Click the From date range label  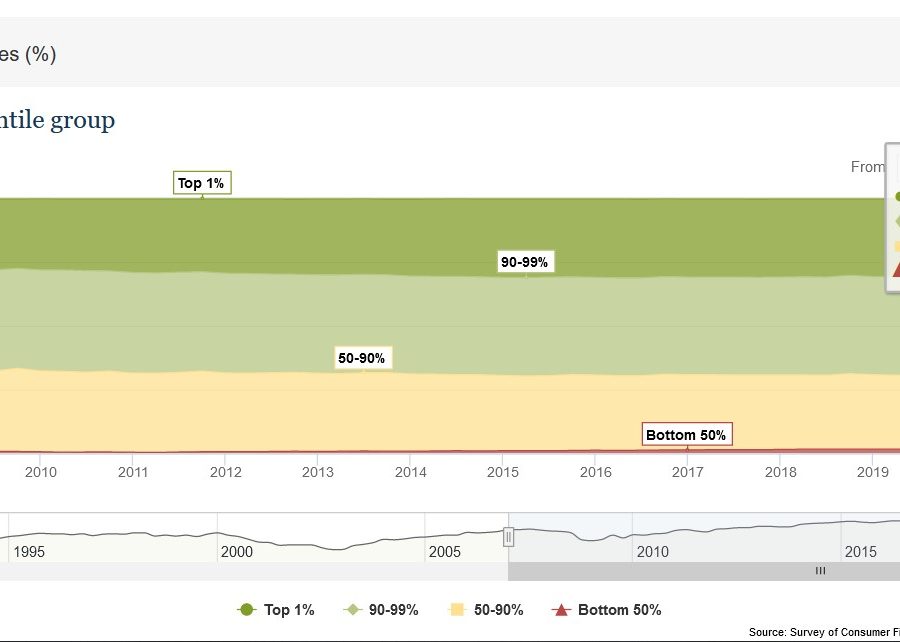[867, 167]
